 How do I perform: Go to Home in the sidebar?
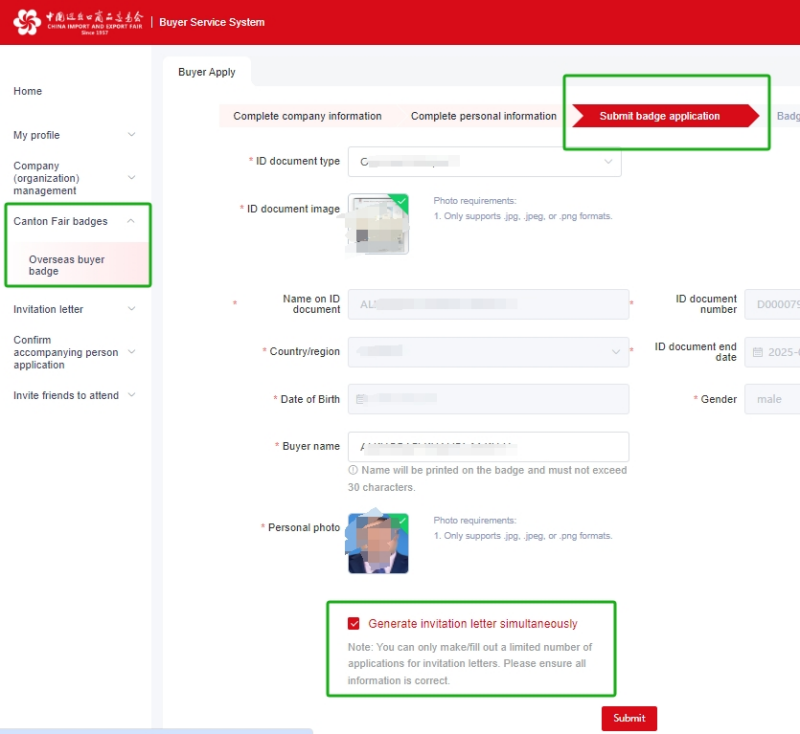tap(28, 91)
